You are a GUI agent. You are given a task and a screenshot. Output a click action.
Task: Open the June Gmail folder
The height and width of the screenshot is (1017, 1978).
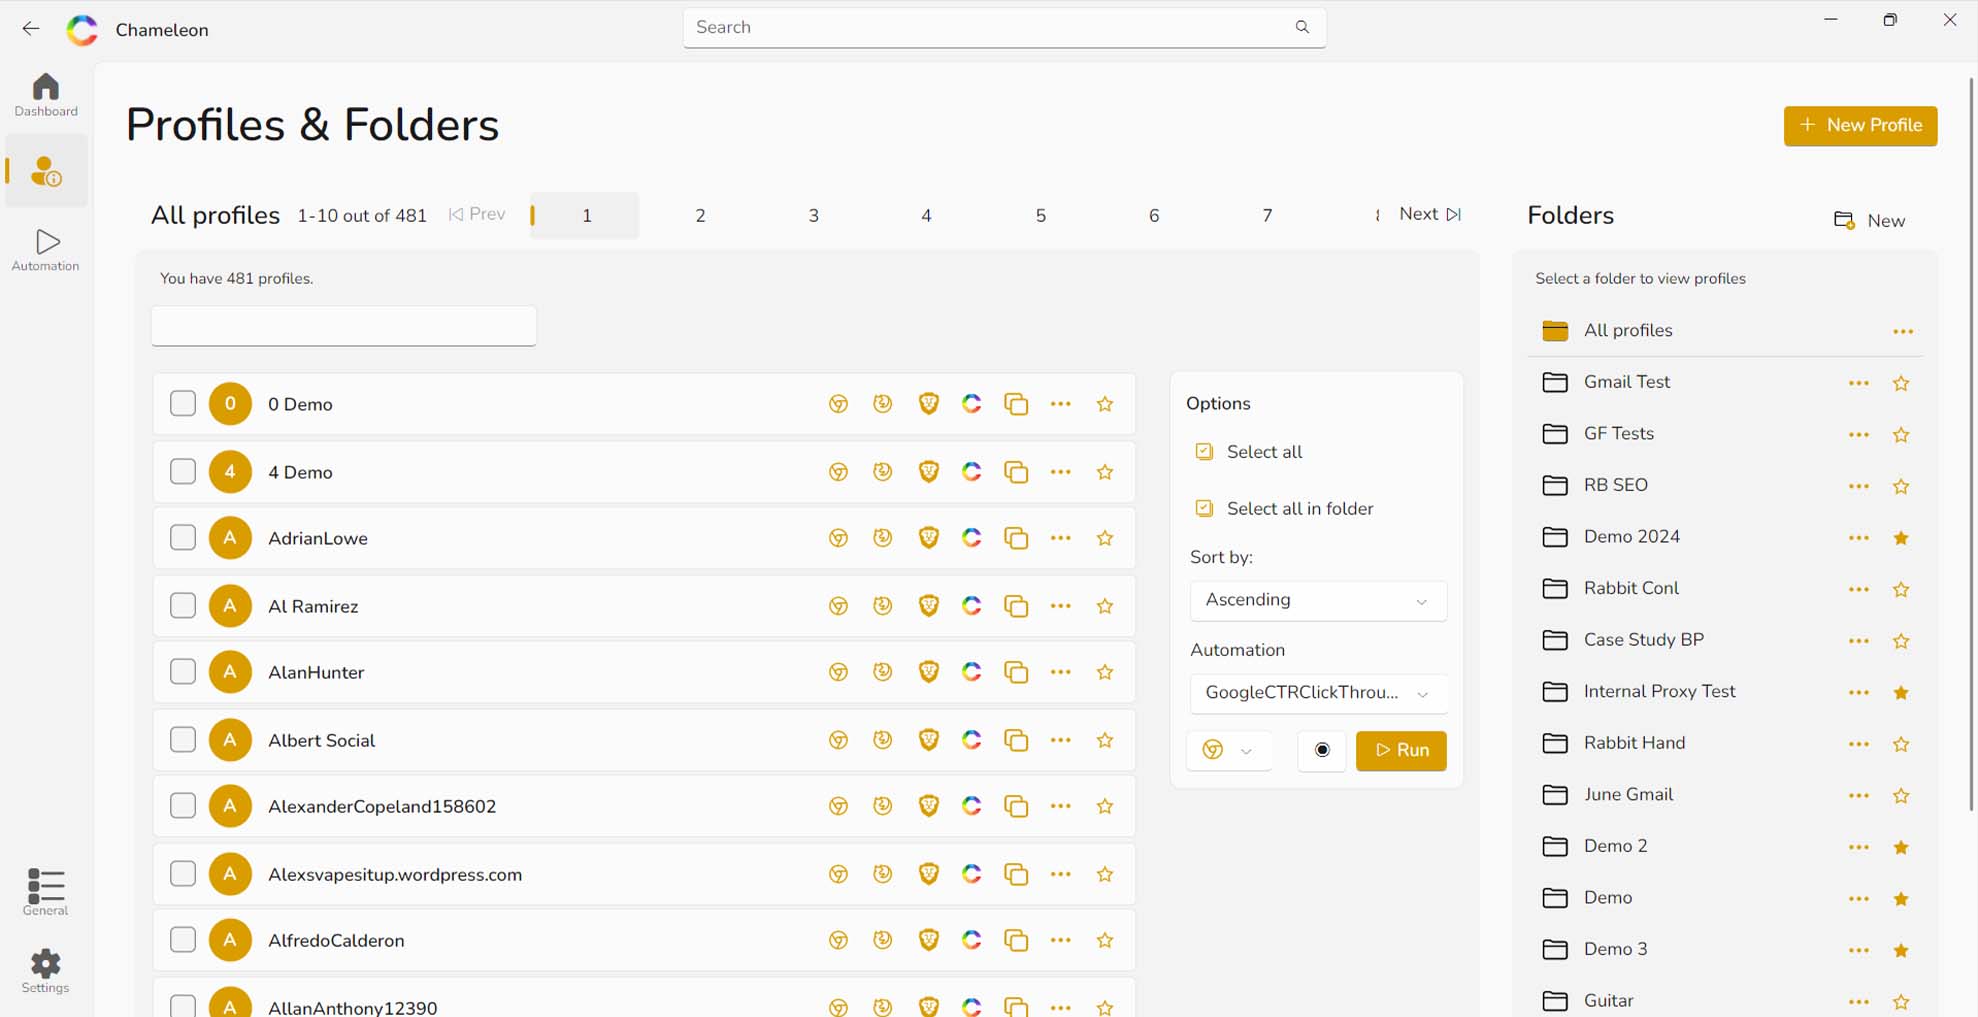pyautogui.click(x=1629, y=795)
